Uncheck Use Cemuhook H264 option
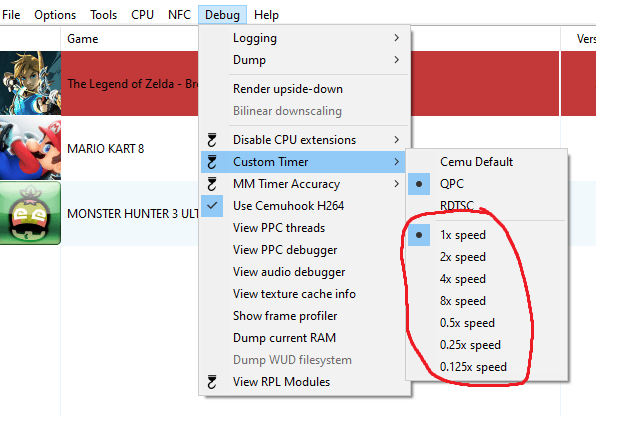 [x=305, y=206]
